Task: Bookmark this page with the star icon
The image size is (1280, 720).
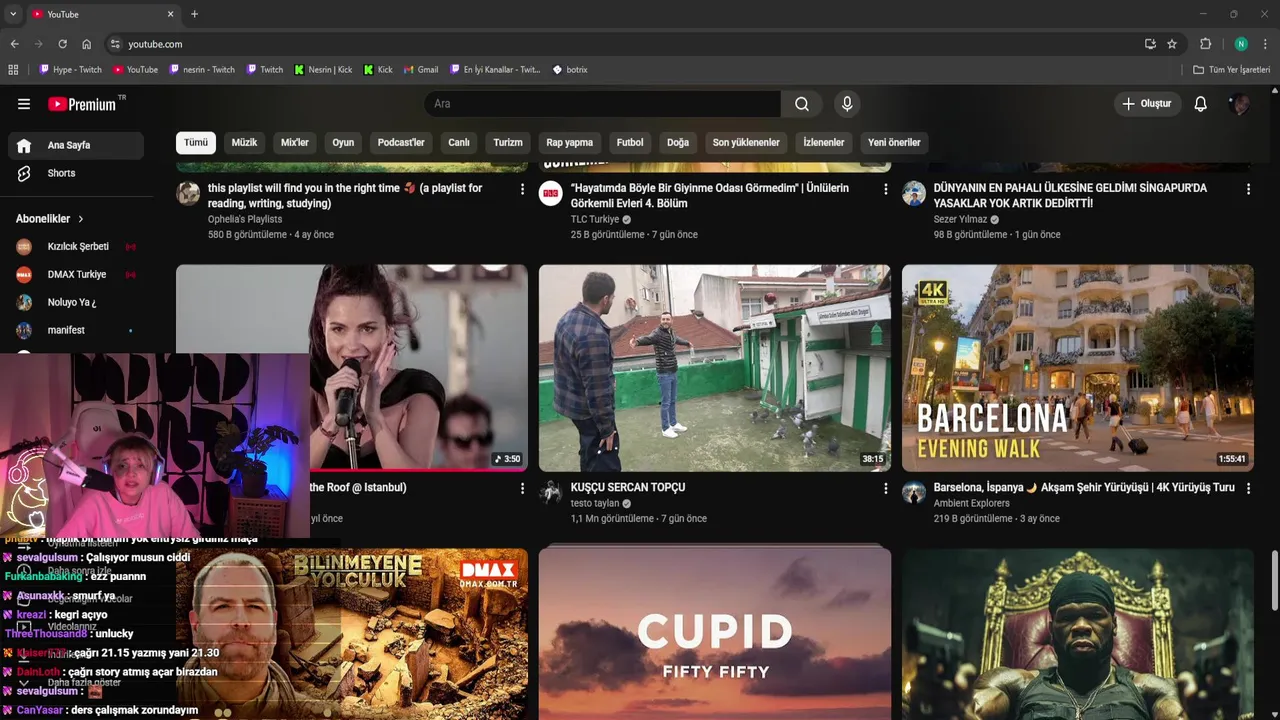Action: pyautogui.click(x=1172, y=44)
